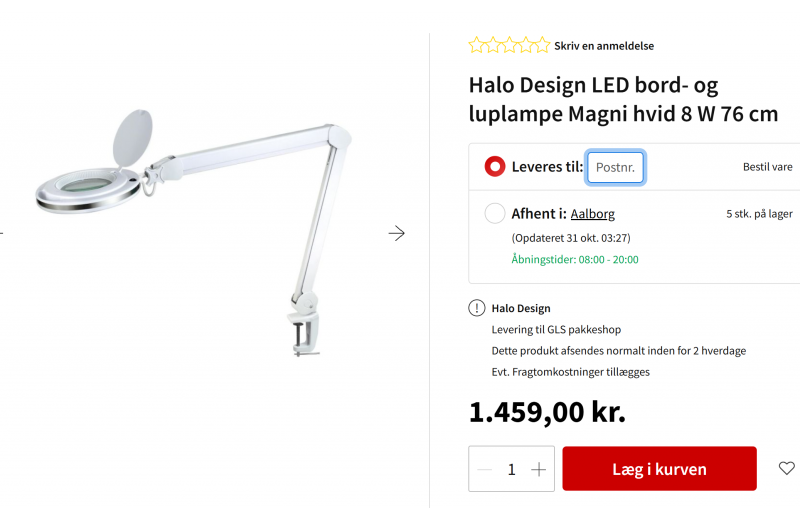Click the 'Læg i kurven' button

click(659, 469)
